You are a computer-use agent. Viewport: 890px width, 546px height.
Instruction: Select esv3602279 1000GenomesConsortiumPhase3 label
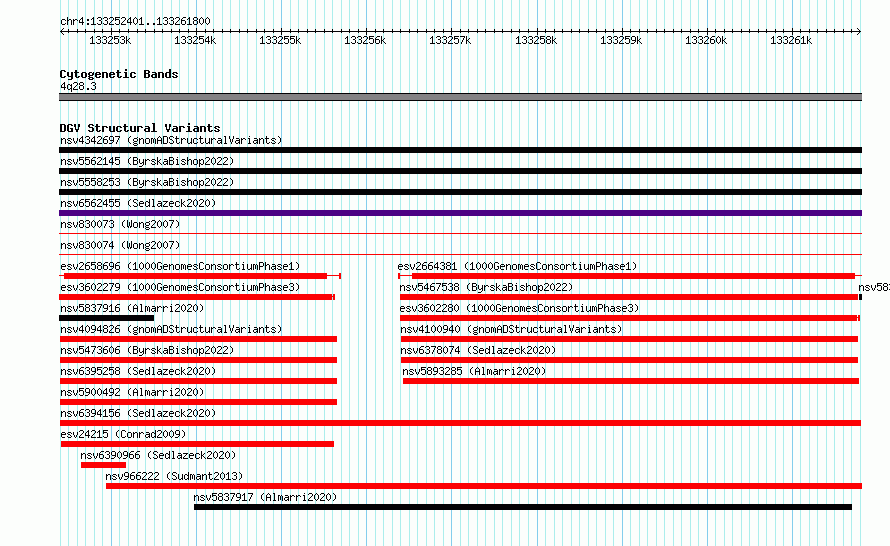[x=180, y=287]
